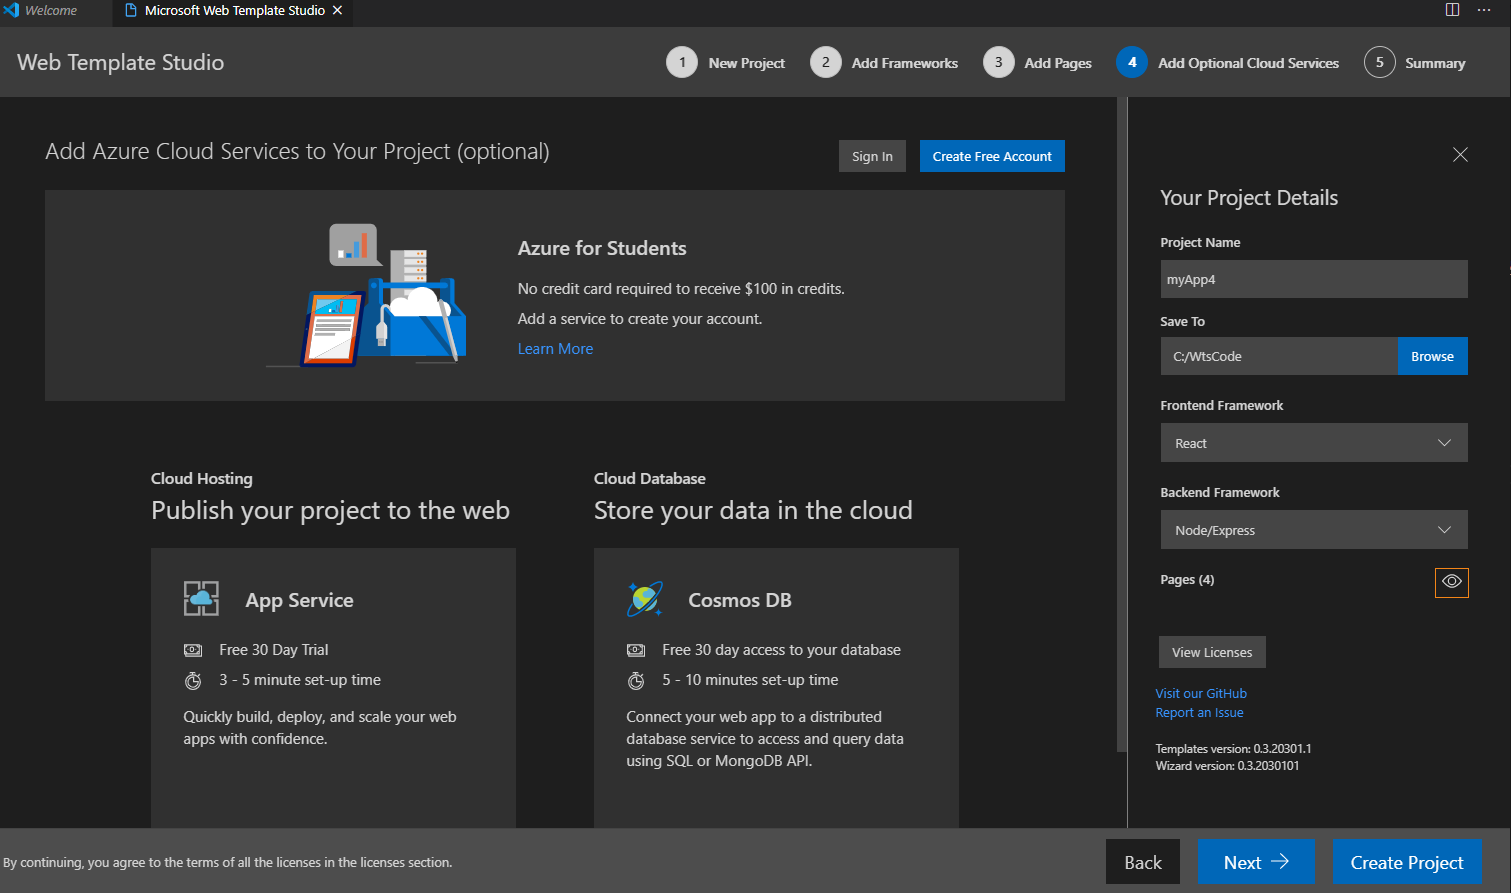1511x893 pixels.
Task: Click '5 - 10 minutes set-up time' text
Action: click(750, 680)
